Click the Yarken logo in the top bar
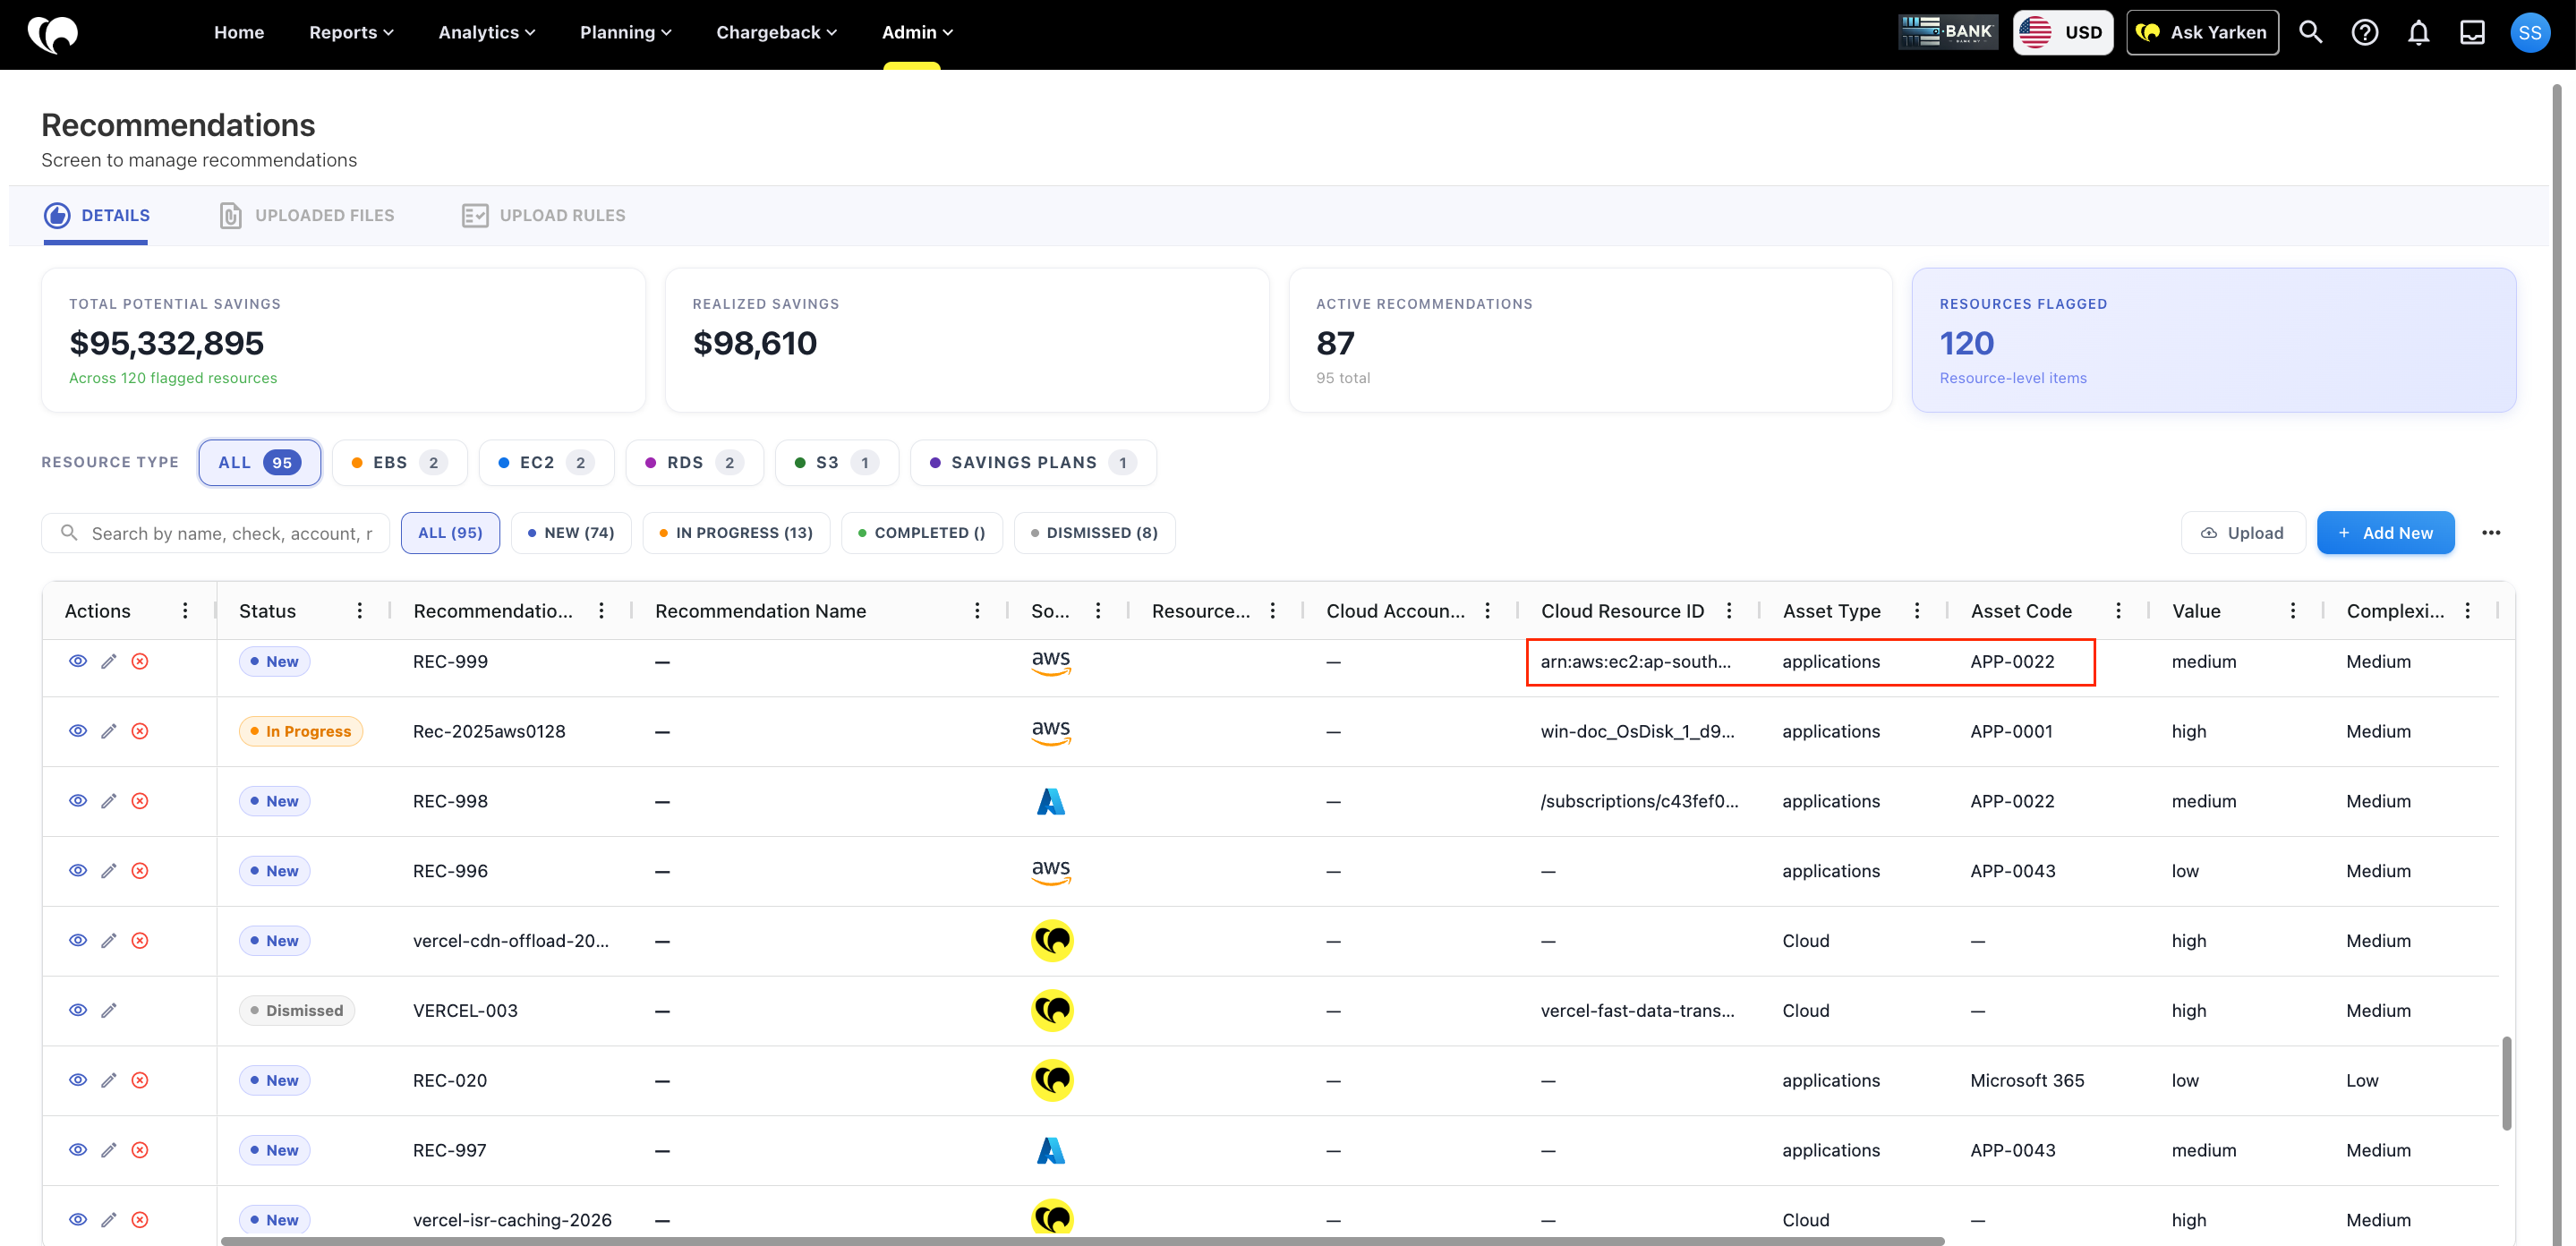This screenshot has height=1246, width=2576. [x=52, y=34]
